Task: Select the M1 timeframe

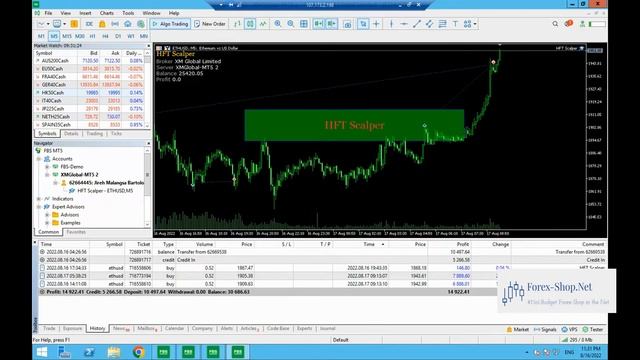Action: tap(41, 36)
